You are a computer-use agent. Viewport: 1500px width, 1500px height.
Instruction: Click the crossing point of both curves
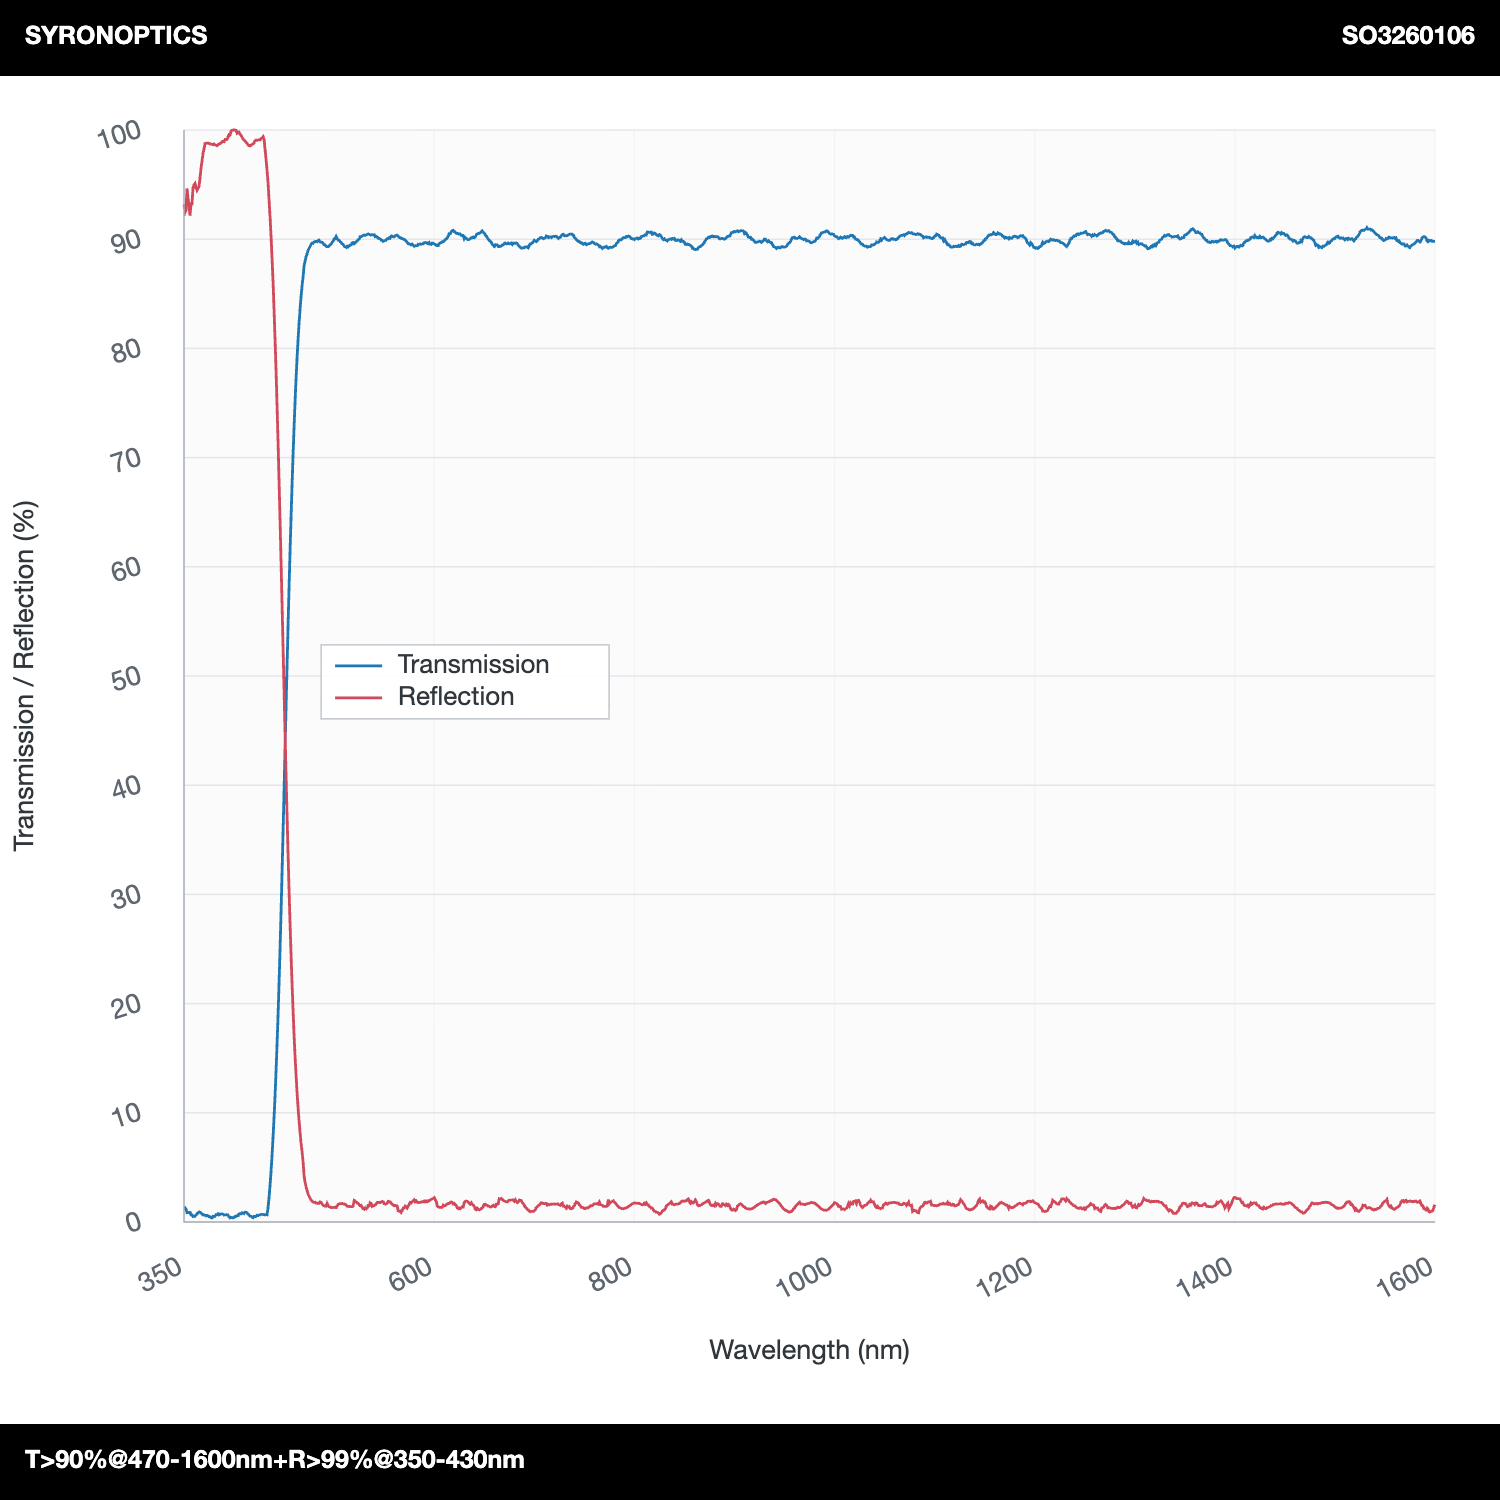pos(285,741)
